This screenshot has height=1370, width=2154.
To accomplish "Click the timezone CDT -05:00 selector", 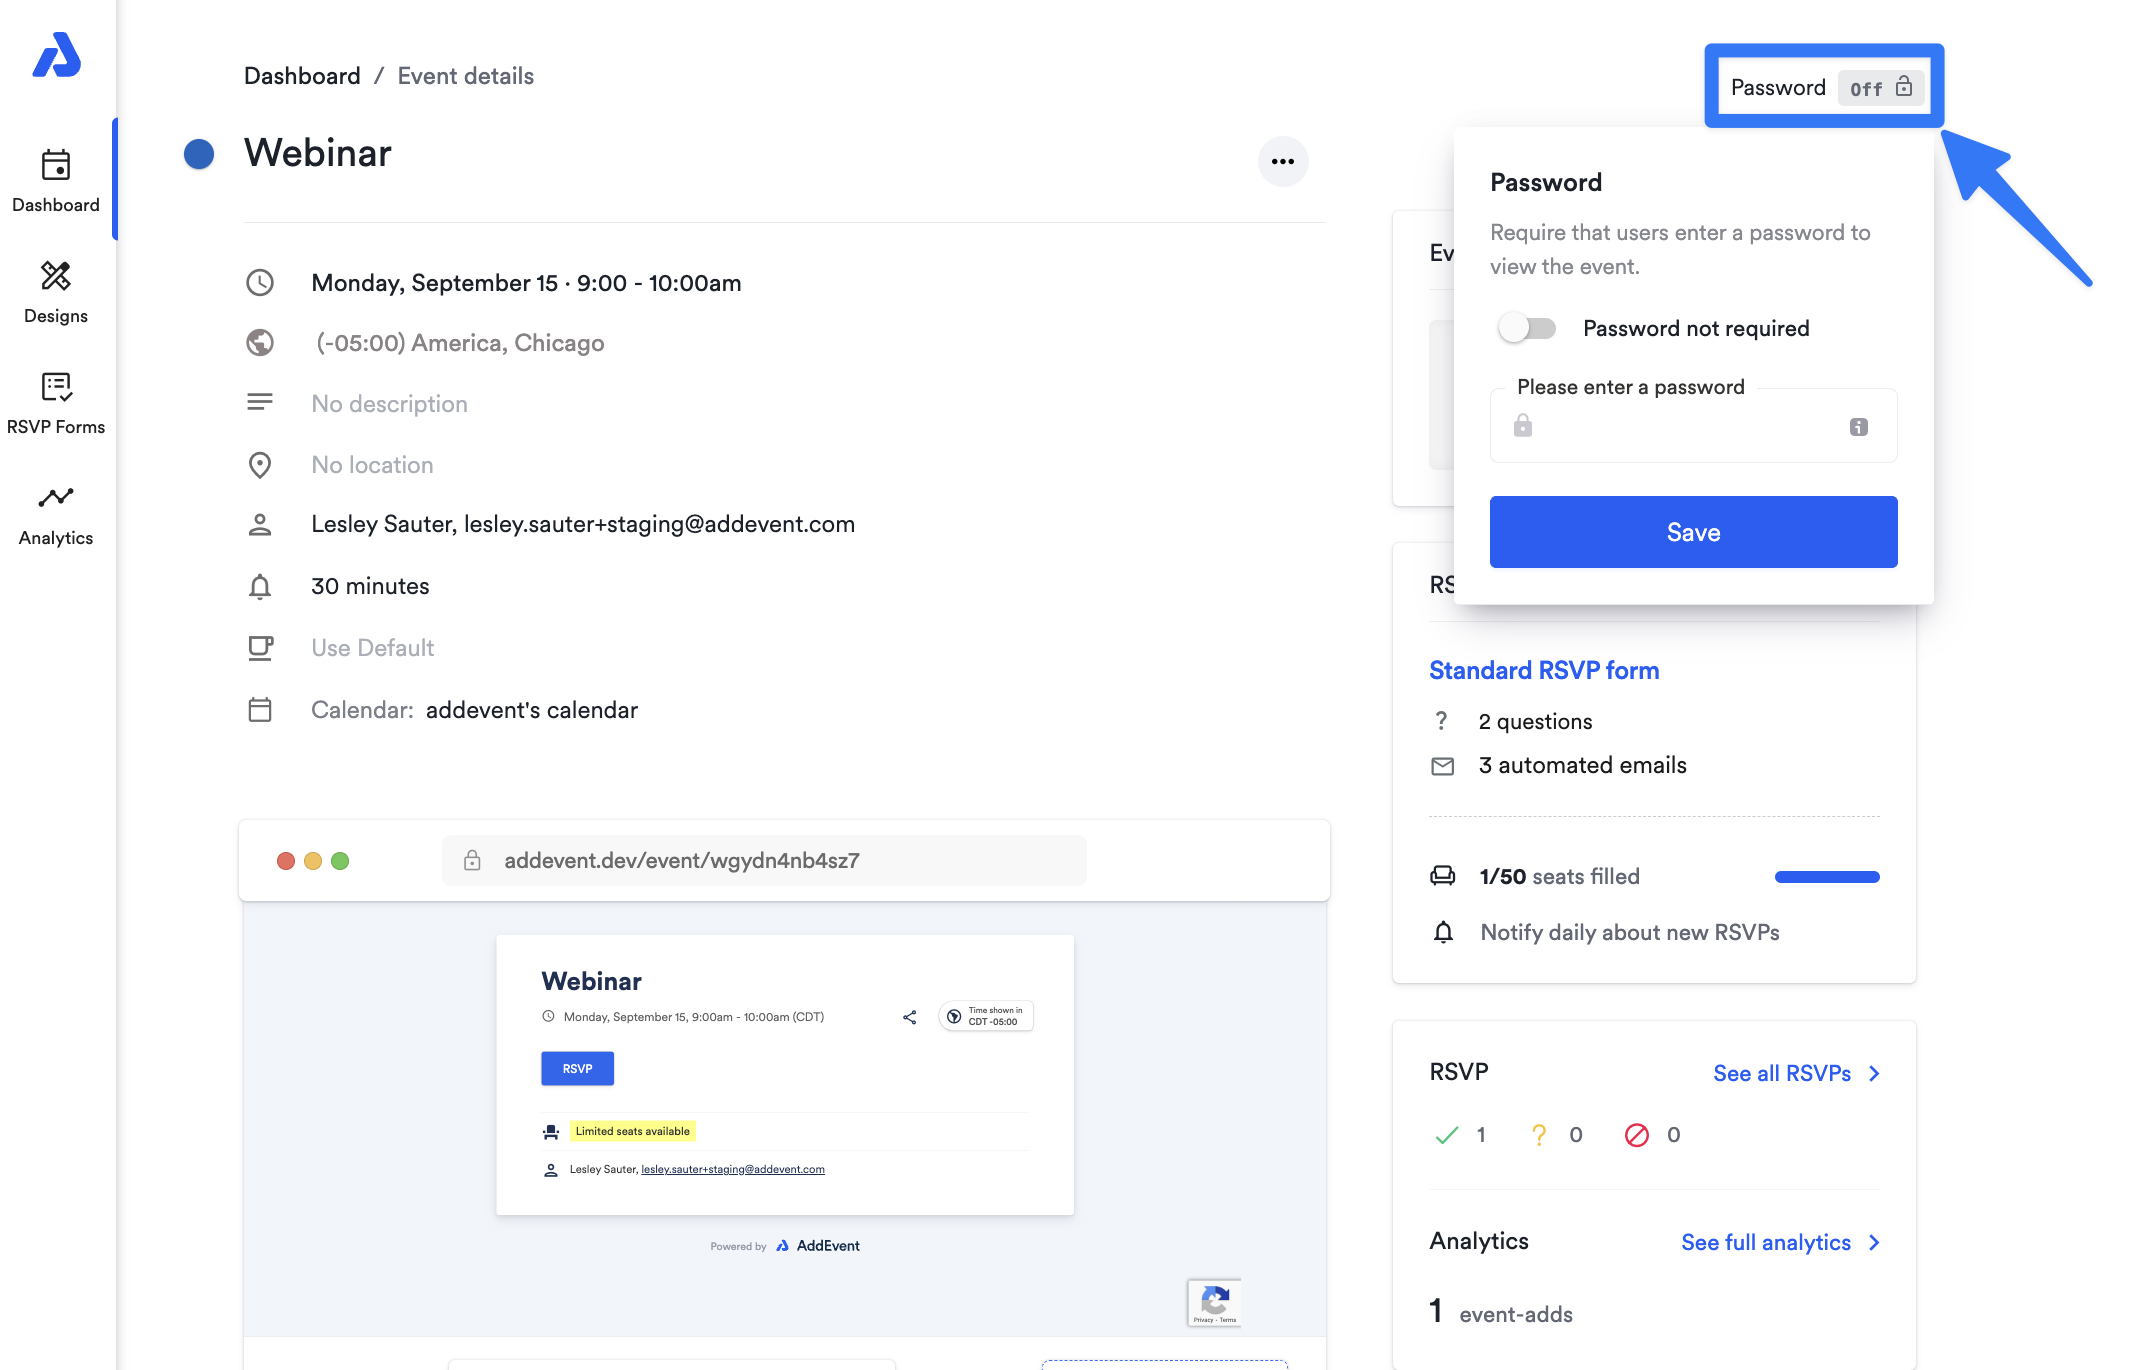I will coord(985,1016).
